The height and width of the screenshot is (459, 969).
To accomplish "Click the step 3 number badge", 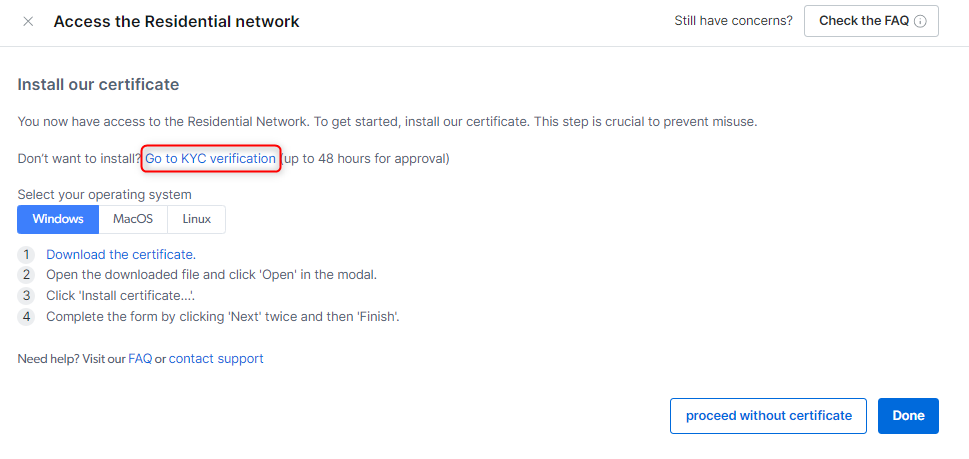I will pos(26,297).
